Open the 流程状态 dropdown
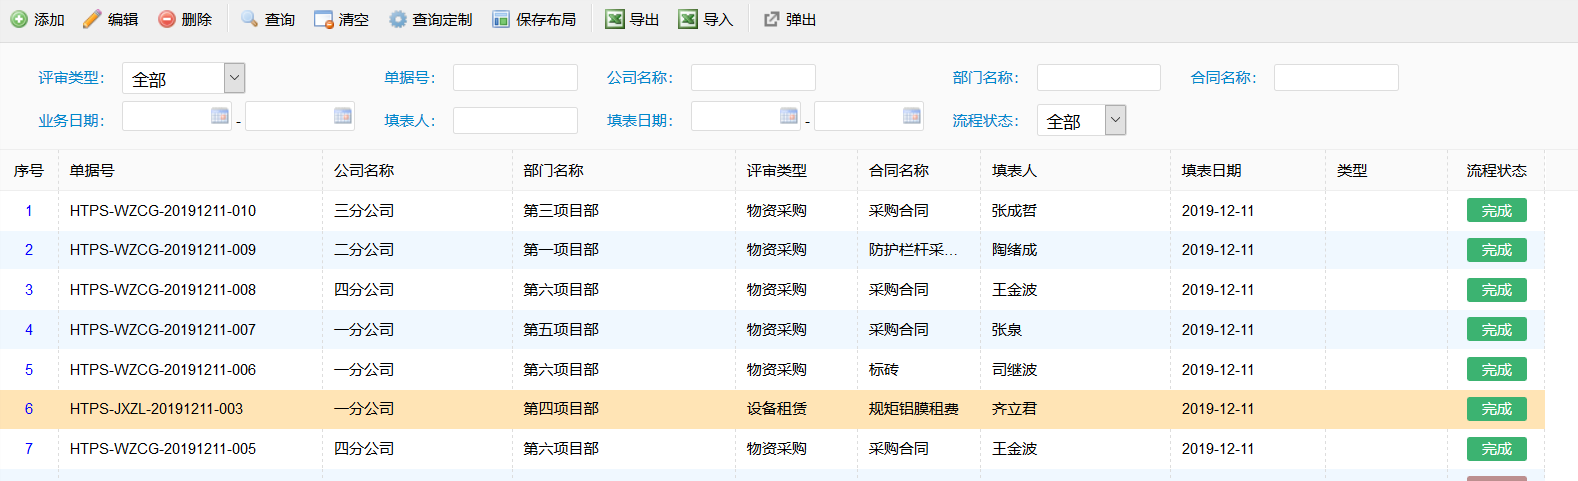Screen dimensions: 1578x481 click(x=1116, y=120)
